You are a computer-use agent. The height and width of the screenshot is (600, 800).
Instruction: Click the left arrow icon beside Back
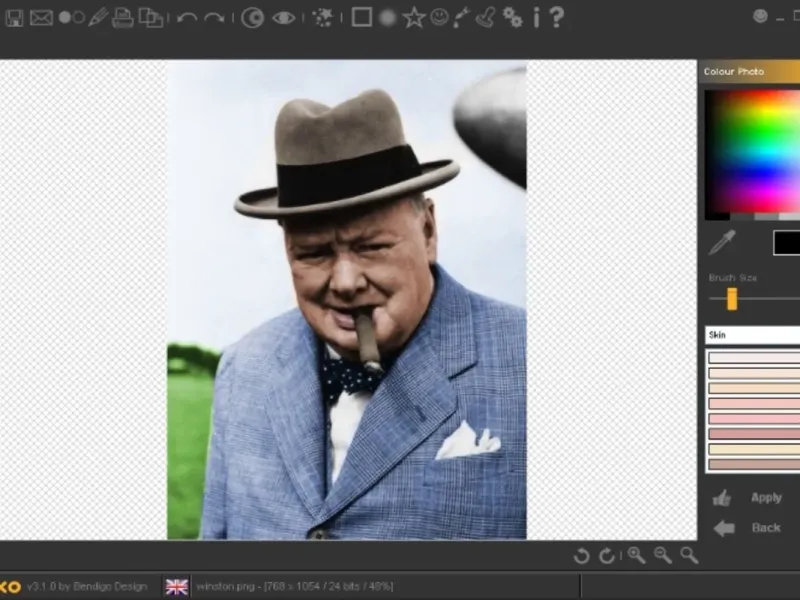pyautogui.click(x=724, y=528)
